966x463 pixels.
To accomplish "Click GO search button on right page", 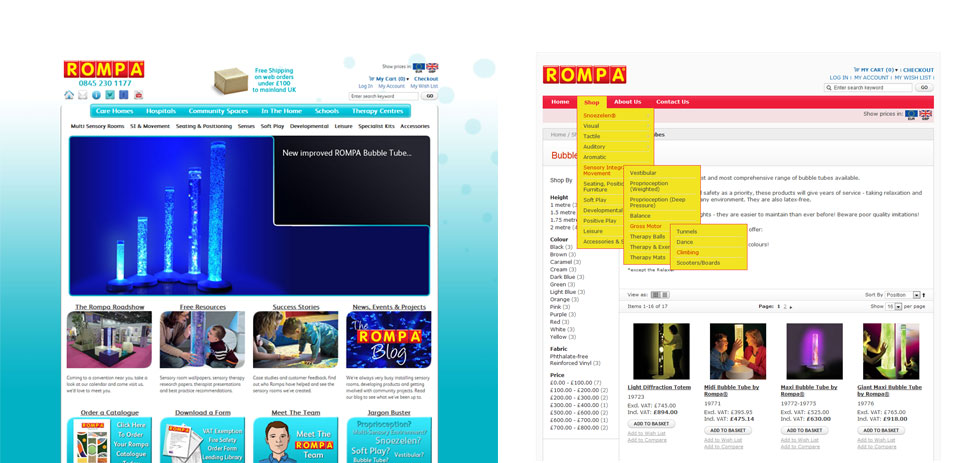I will 923,88.
